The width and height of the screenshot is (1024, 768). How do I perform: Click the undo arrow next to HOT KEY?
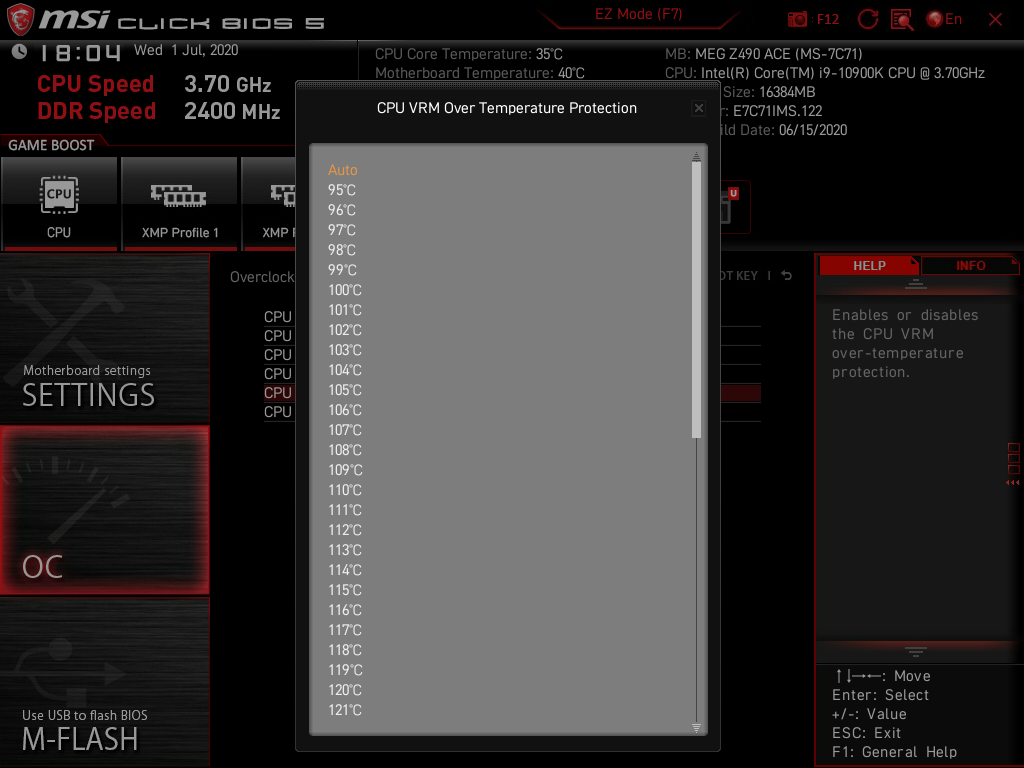click(x=786, y=275)
